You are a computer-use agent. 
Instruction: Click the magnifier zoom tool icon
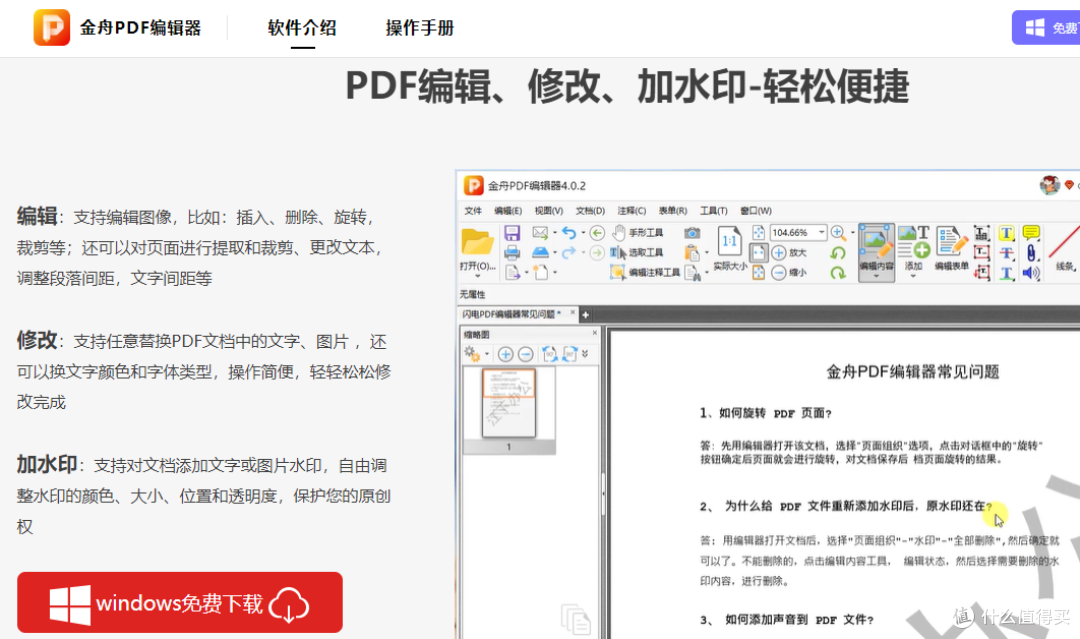838,233
